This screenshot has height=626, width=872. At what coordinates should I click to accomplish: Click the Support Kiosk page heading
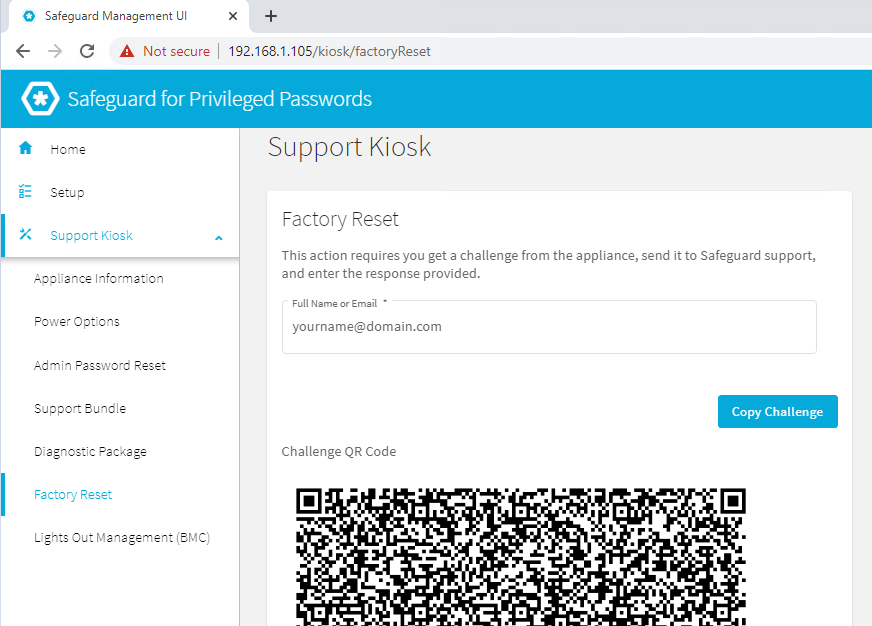[349, 147]
